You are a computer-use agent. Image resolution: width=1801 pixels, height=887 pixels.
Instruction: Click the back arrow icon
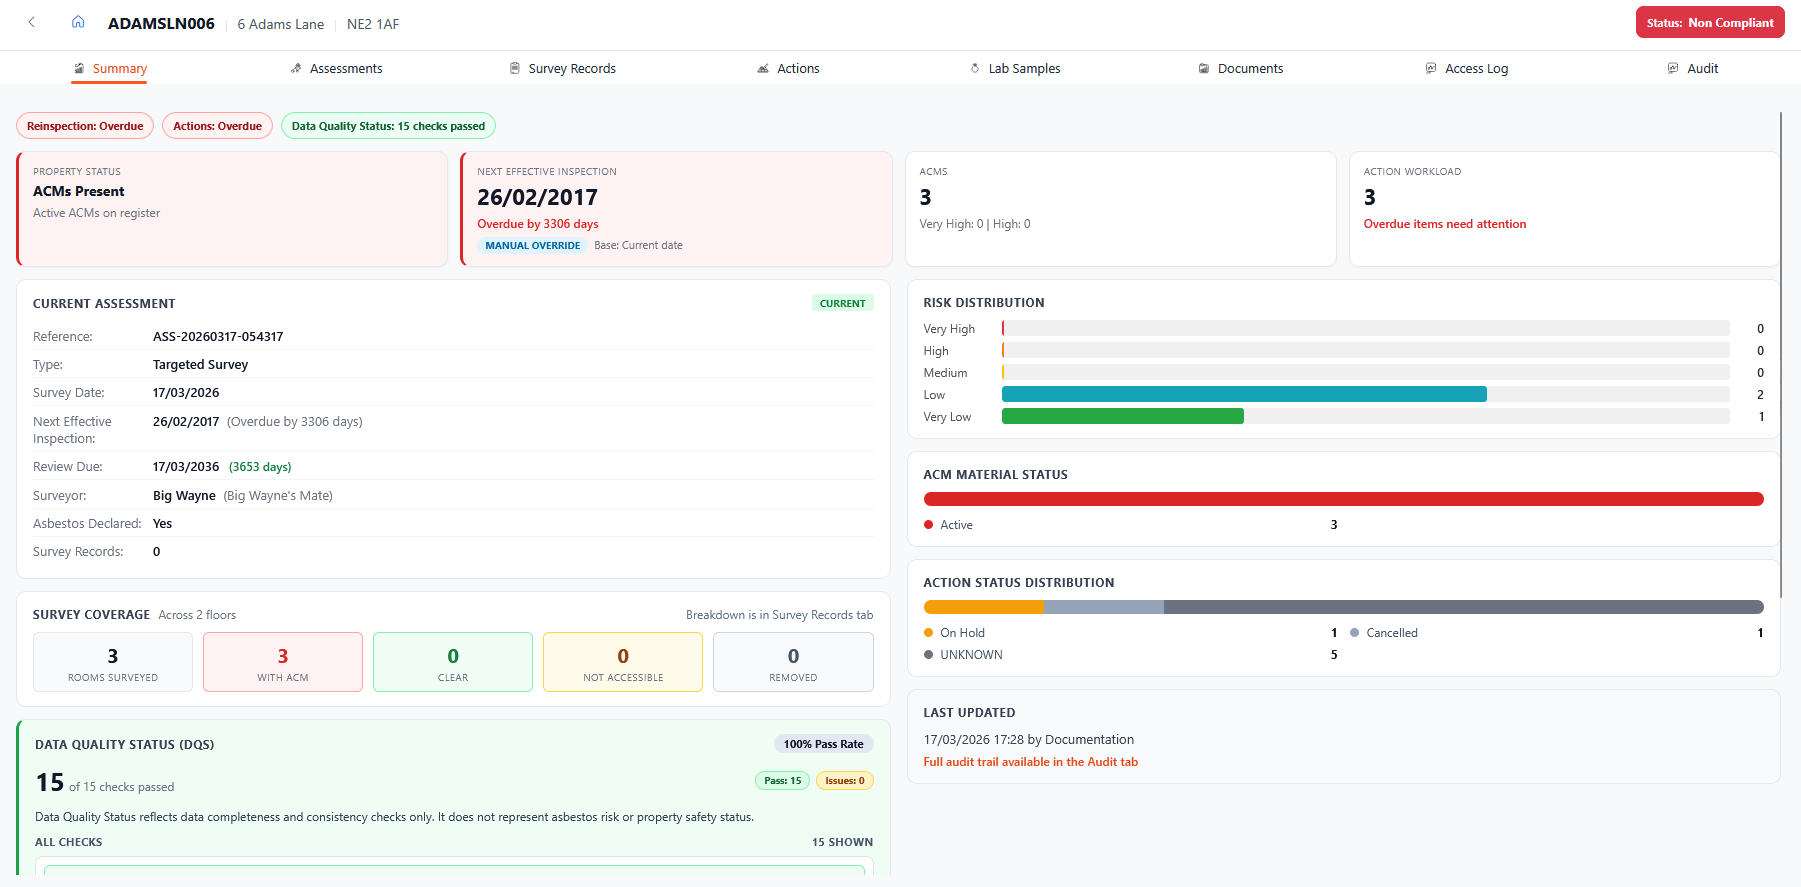(x=32, y=22)
